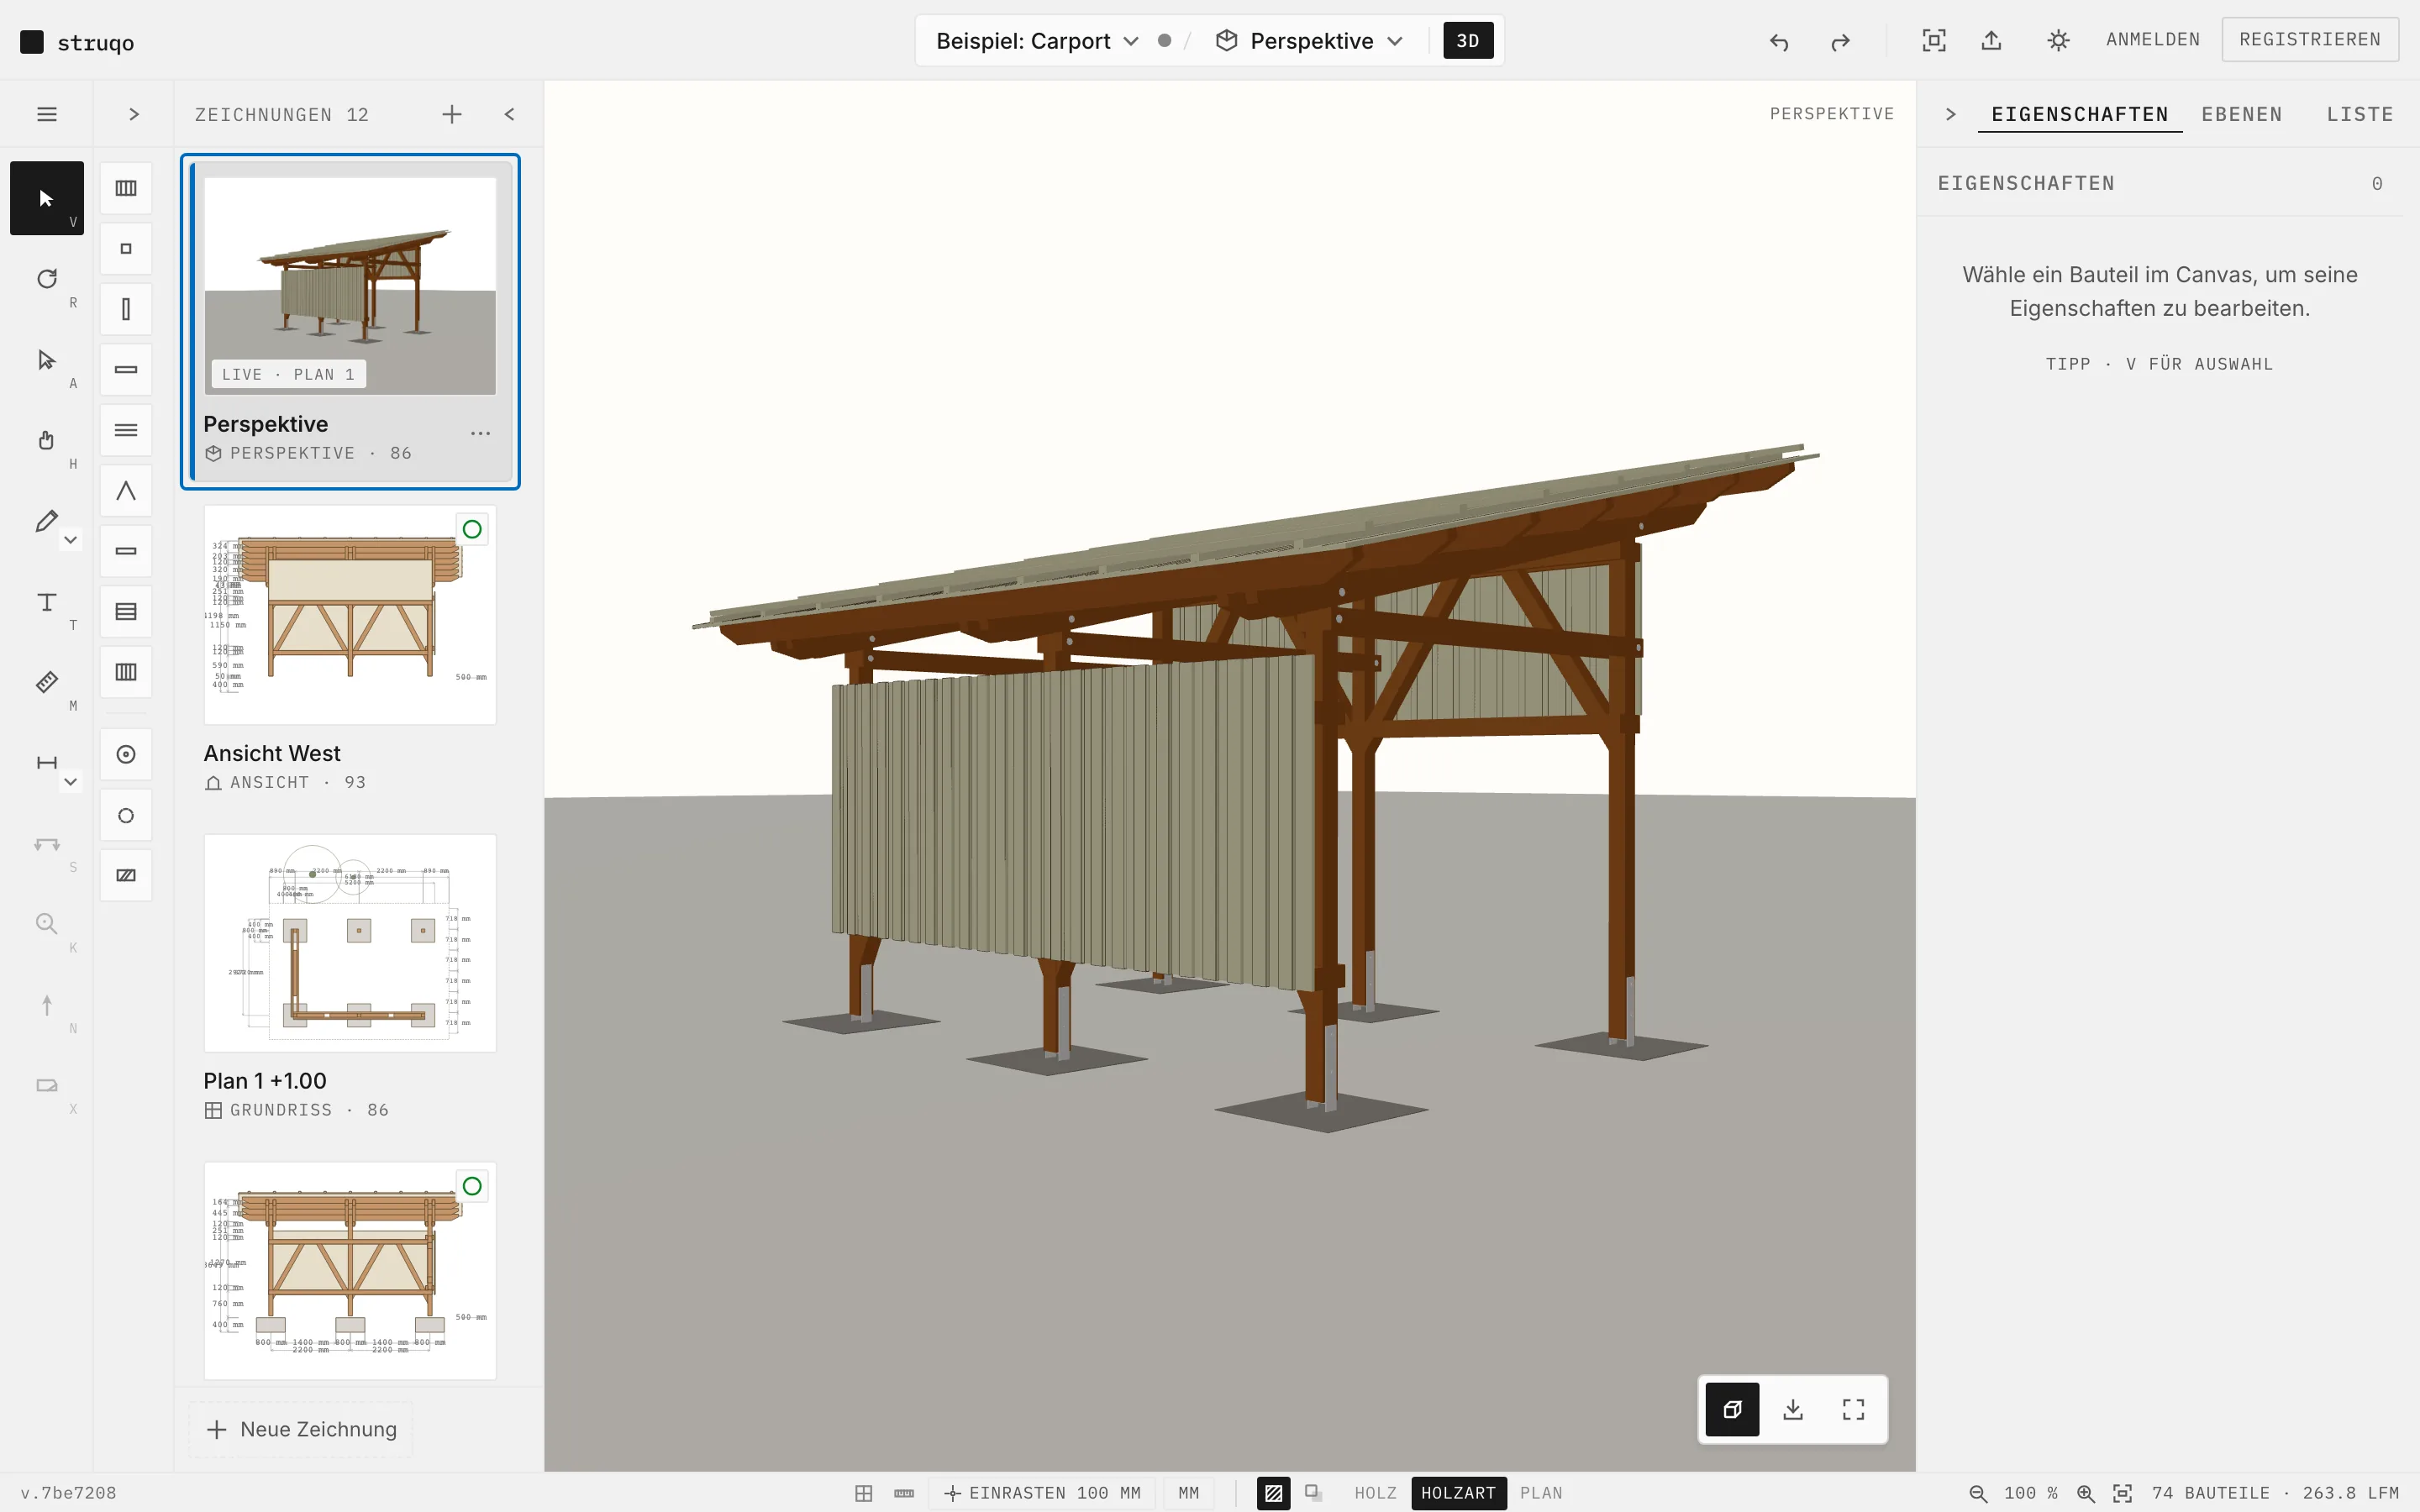Click the redo arrow

pos(1840,41)
